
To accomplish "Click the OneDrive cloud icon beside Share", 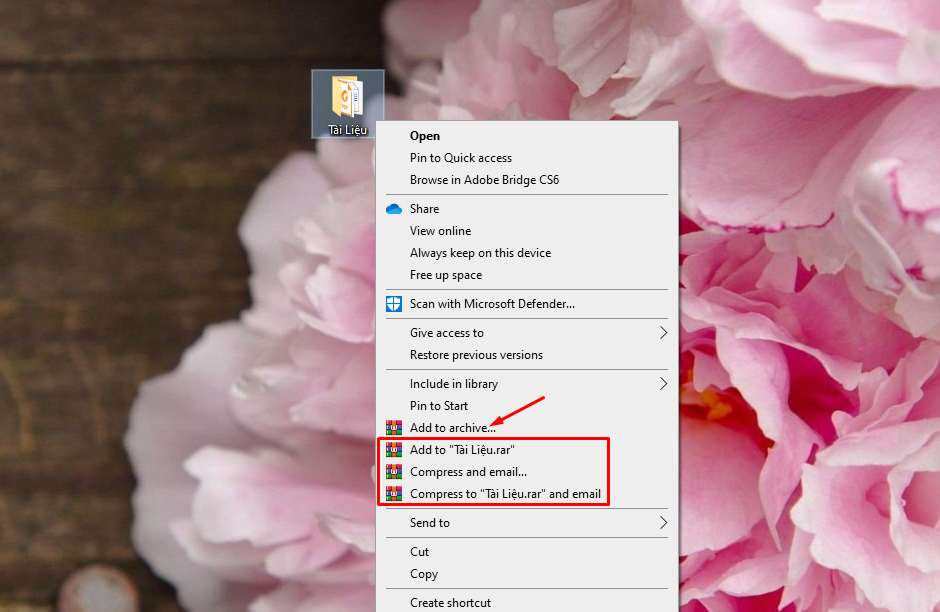I will [394, 209].
